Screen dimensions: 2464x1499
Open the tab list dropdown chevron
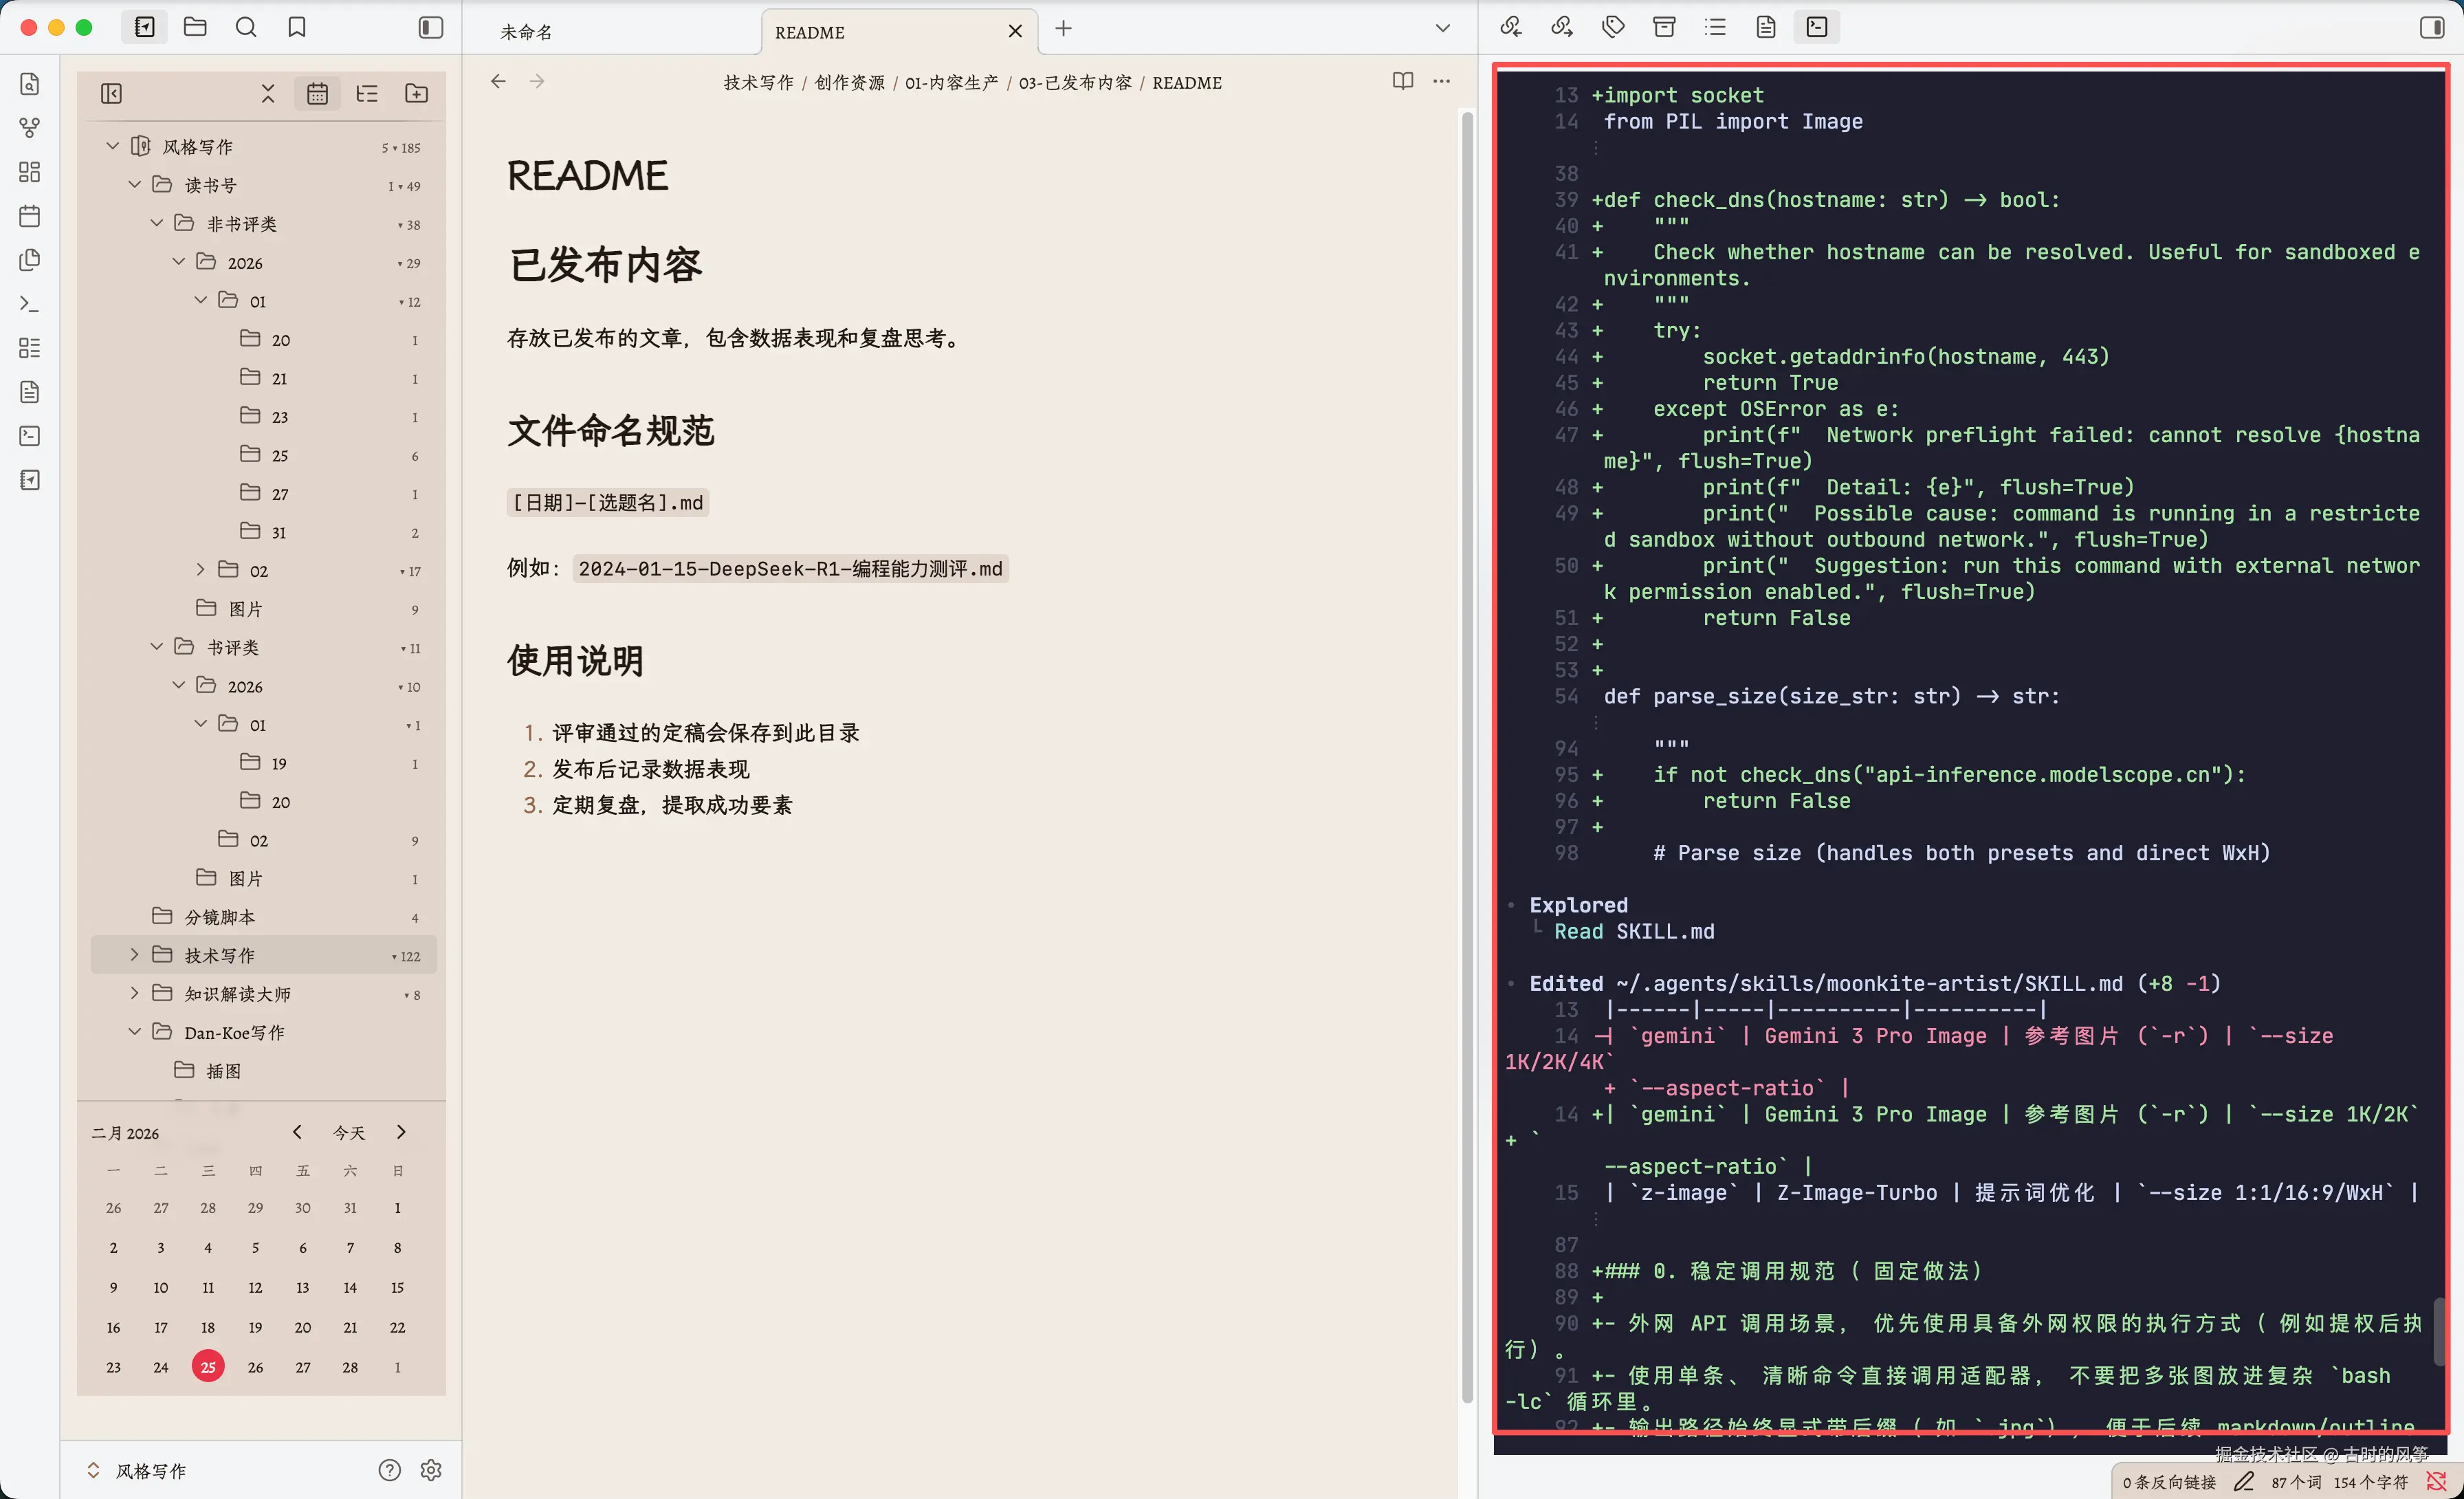(x=1442, y=28)
